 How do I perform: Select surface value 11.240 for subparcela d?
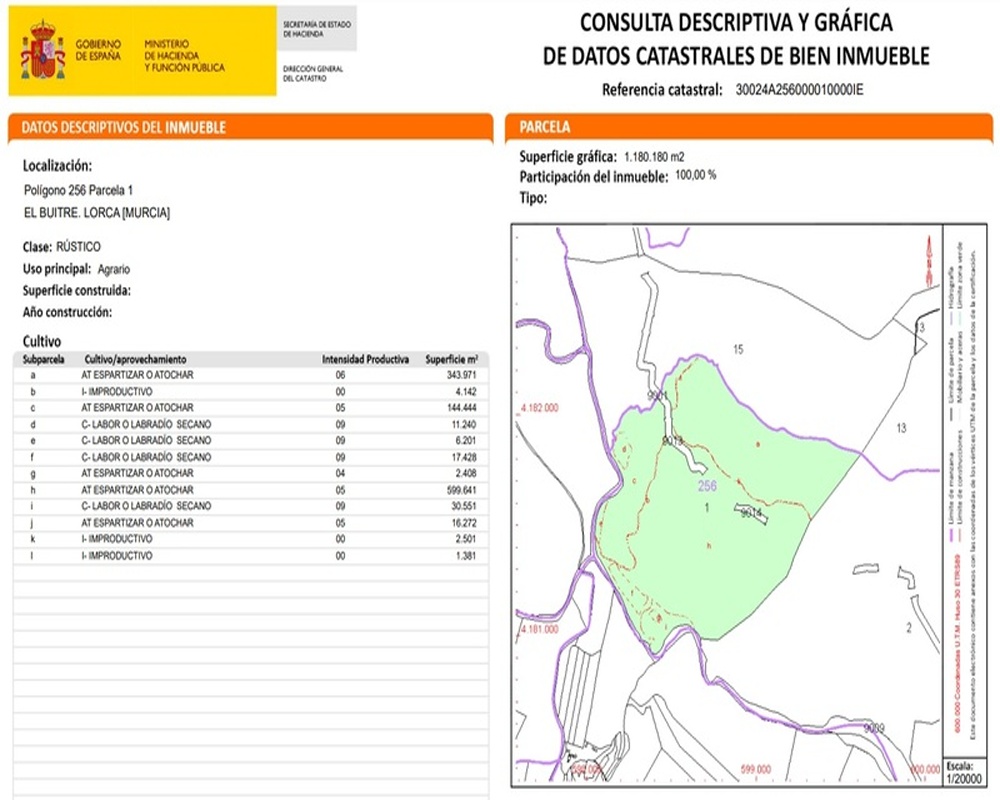464,425
